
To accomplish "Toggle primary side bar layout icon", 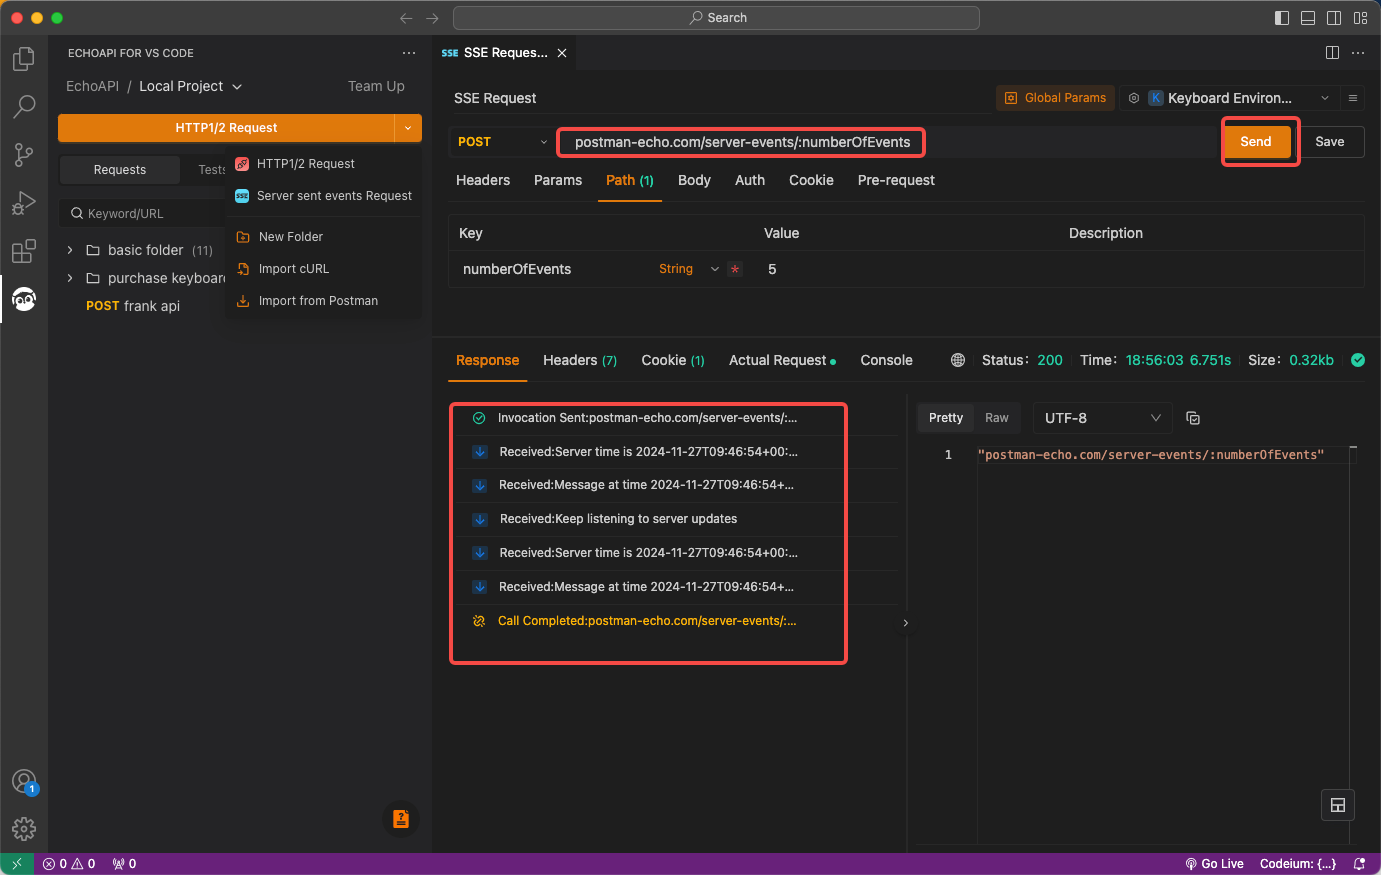I will pyautogui.click(x=1282, y=18).
